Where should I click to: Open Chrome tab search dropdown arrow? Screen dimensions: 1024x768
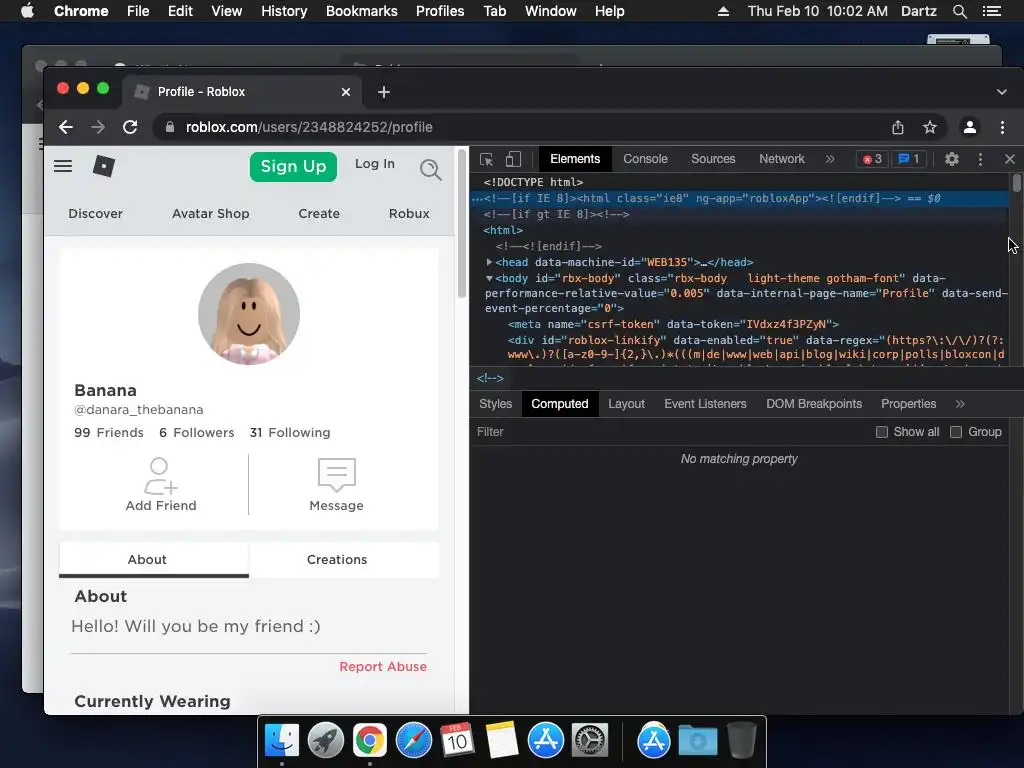pyautogui.click(x=1002, y=92)
